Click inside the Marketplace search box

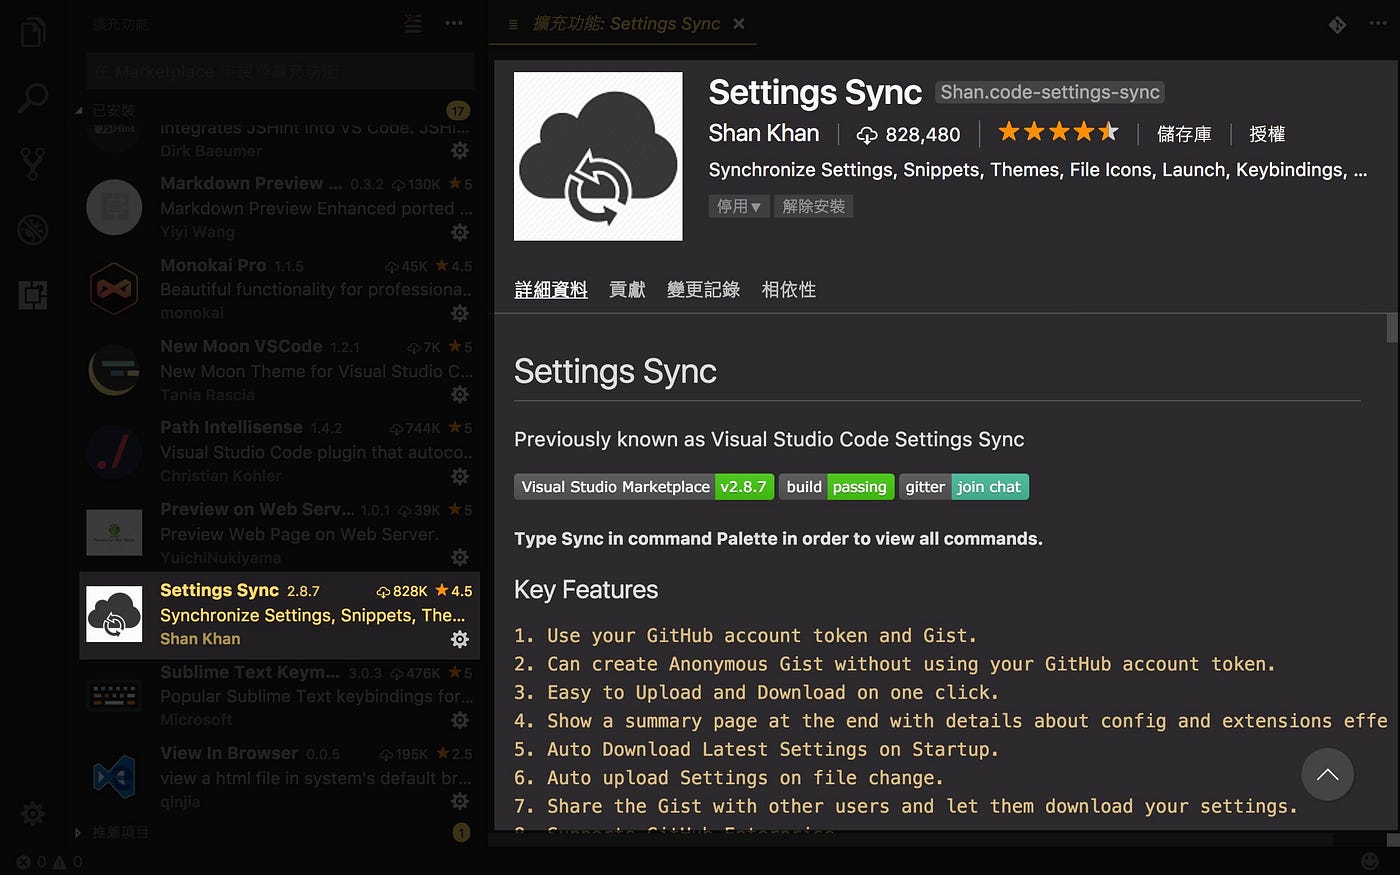[279, 71]
